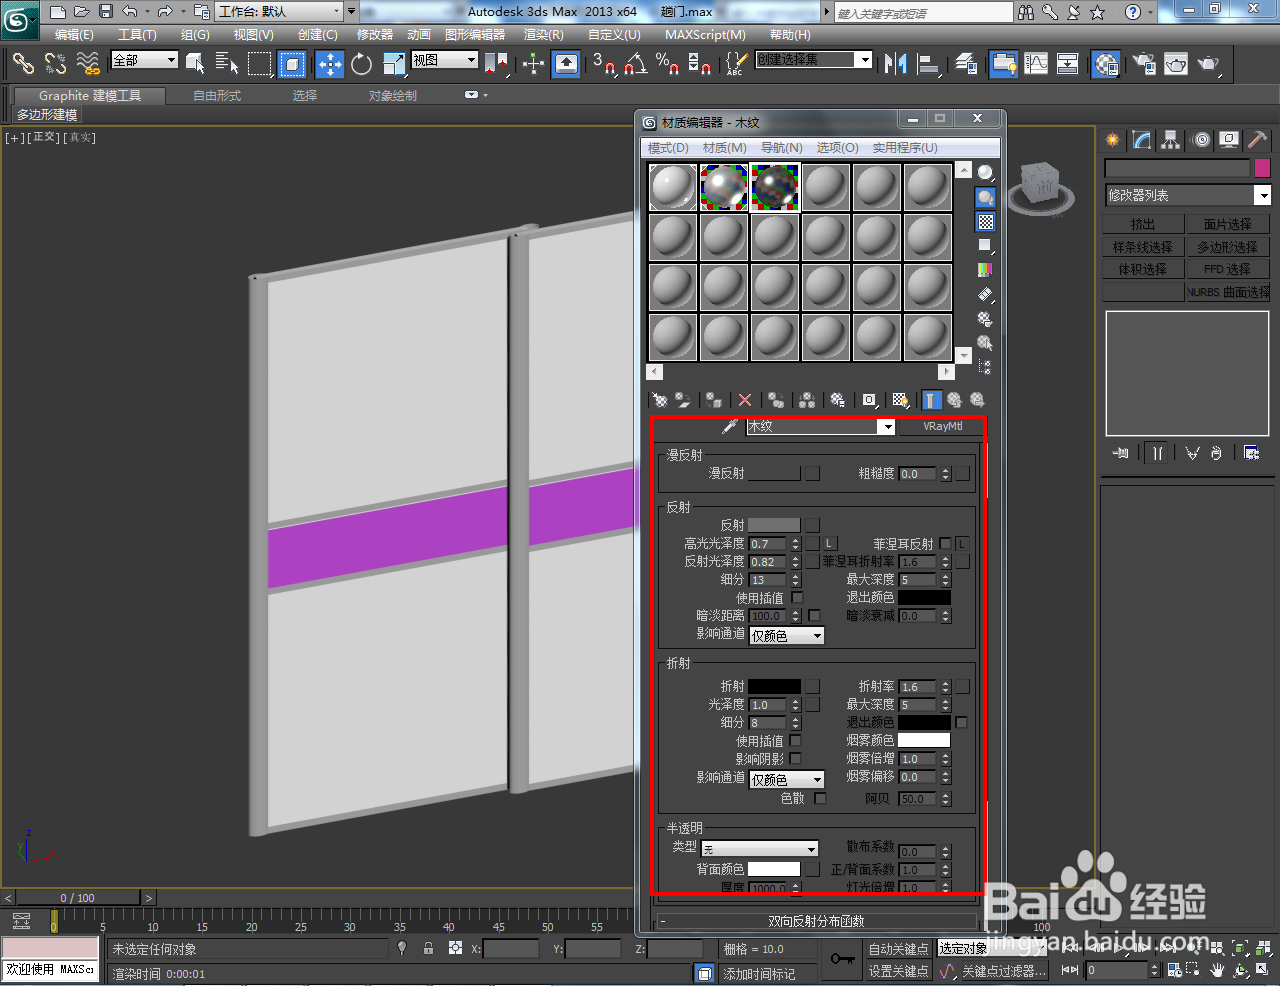Image resolution: width=1280 pixels, height=986 pixels.
Task: Toggle material editor sample background checker icon
Action: tap(986, 222)
